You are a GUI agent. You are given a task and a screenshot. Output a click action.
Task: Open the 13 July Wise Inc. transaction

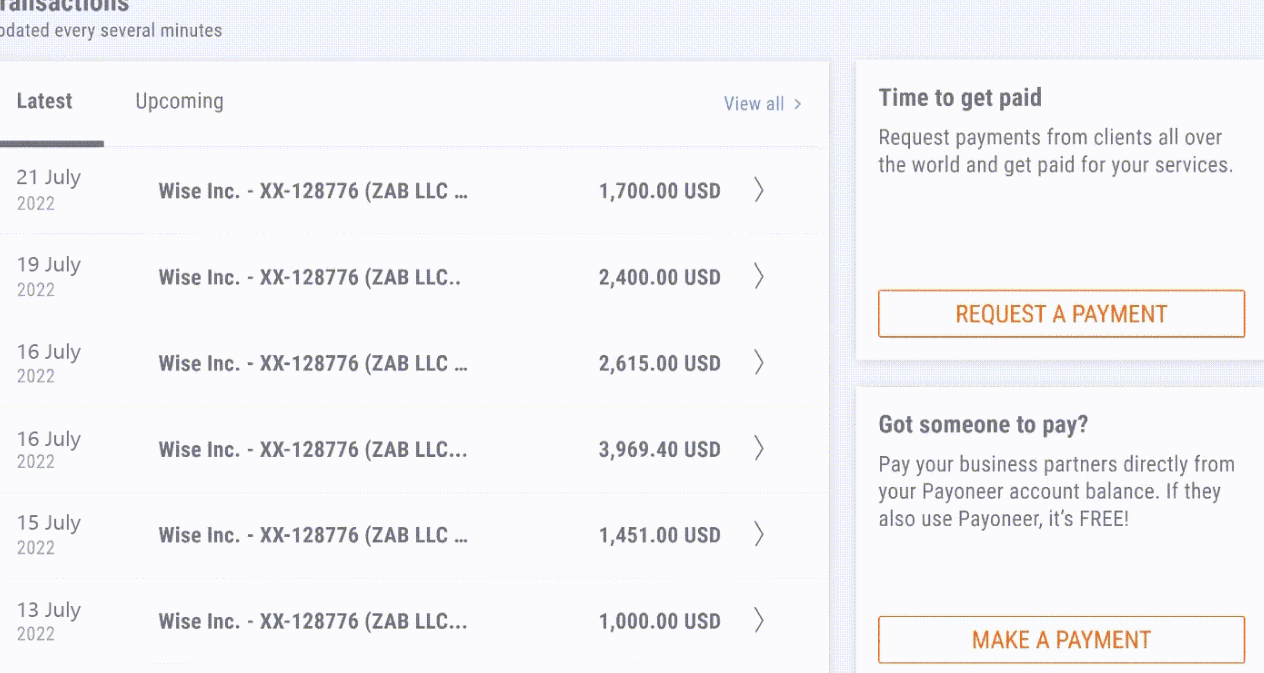click(313, 621)
